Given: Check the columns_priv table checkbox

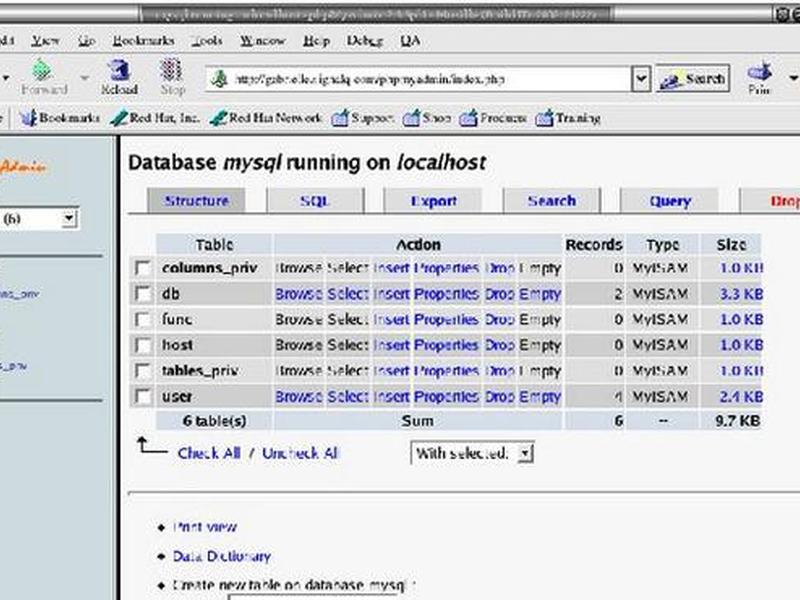Looking at the screenshot, I should [x=142, y=268].
